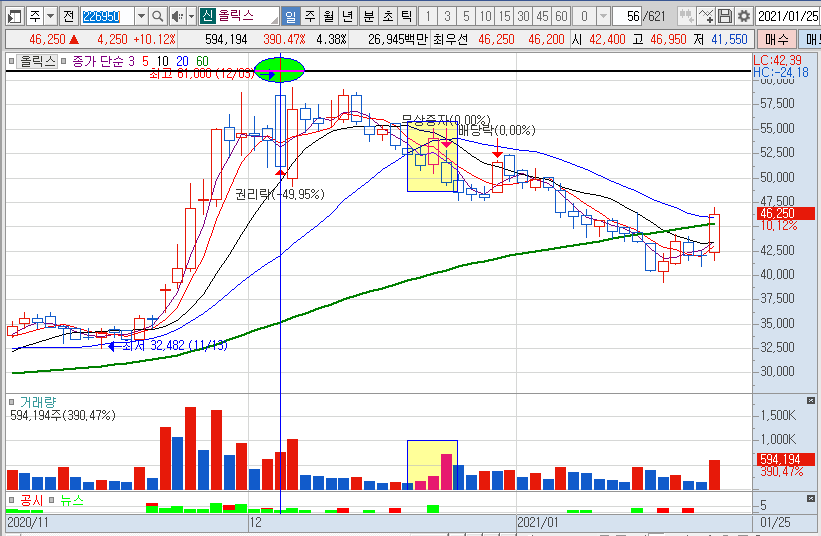Expand the stock code history dropdown
The image size is (821, 536).
click(140, 16)
